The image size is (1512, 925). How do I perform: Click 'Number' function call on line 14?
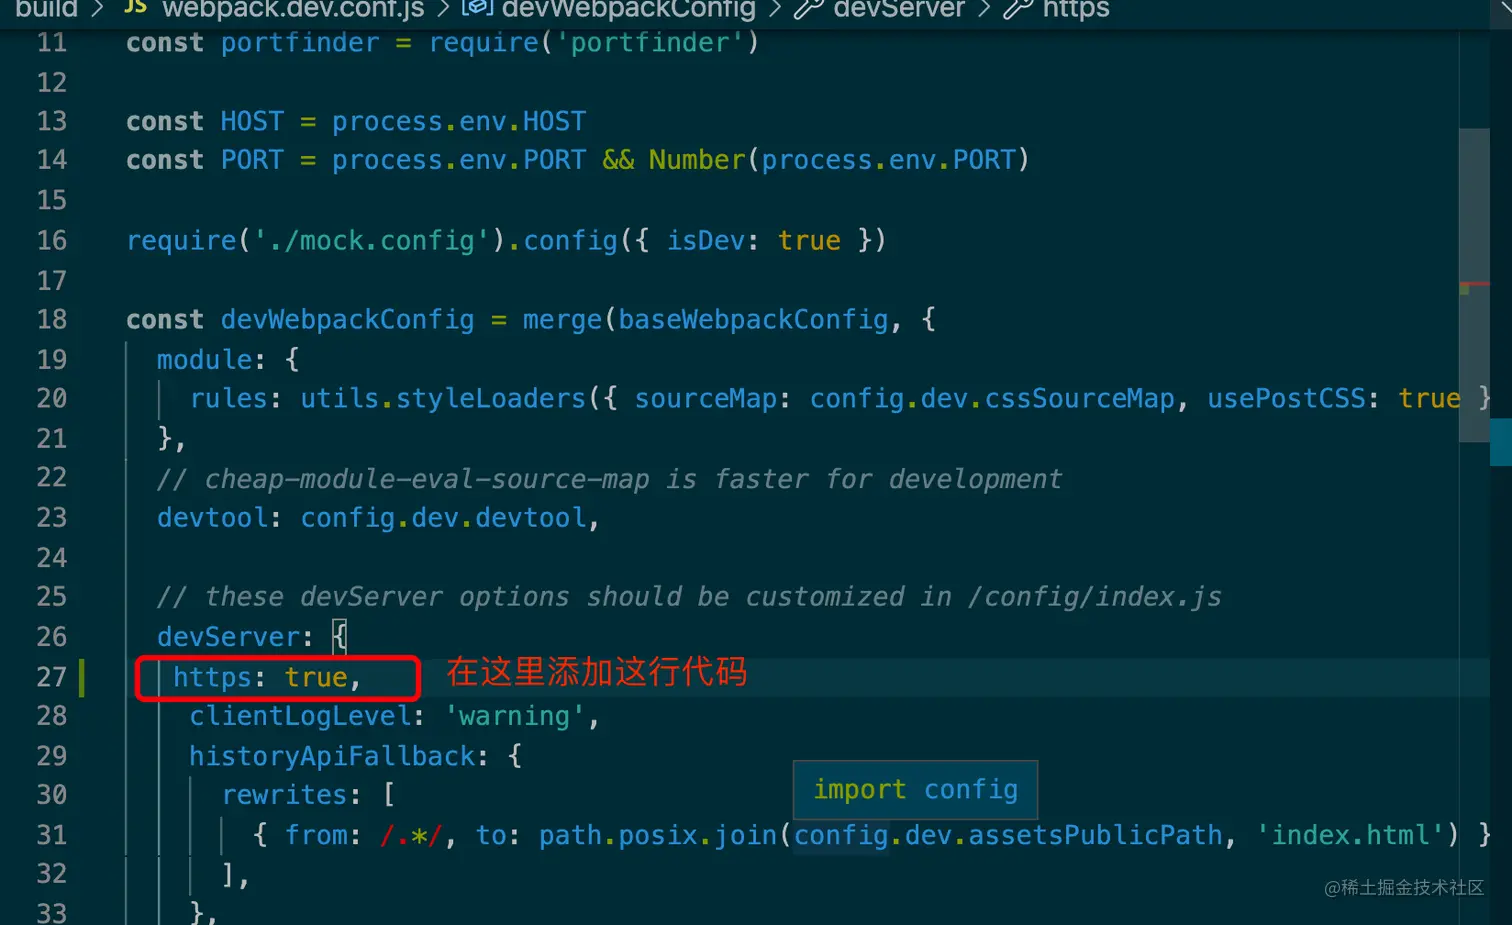pos(697,160)
